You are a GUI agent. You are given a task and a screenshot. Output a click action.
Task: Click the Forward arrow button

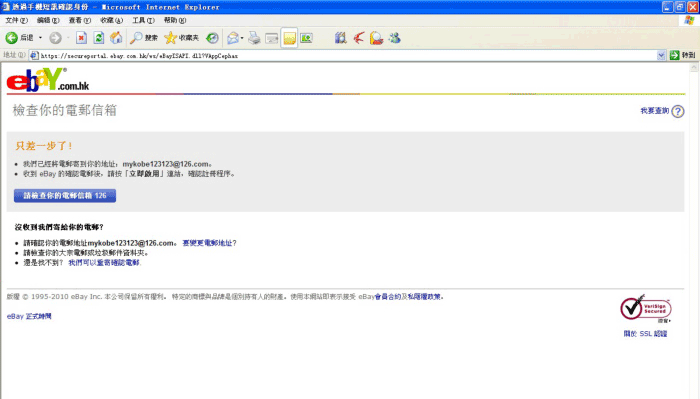[55, 38]
